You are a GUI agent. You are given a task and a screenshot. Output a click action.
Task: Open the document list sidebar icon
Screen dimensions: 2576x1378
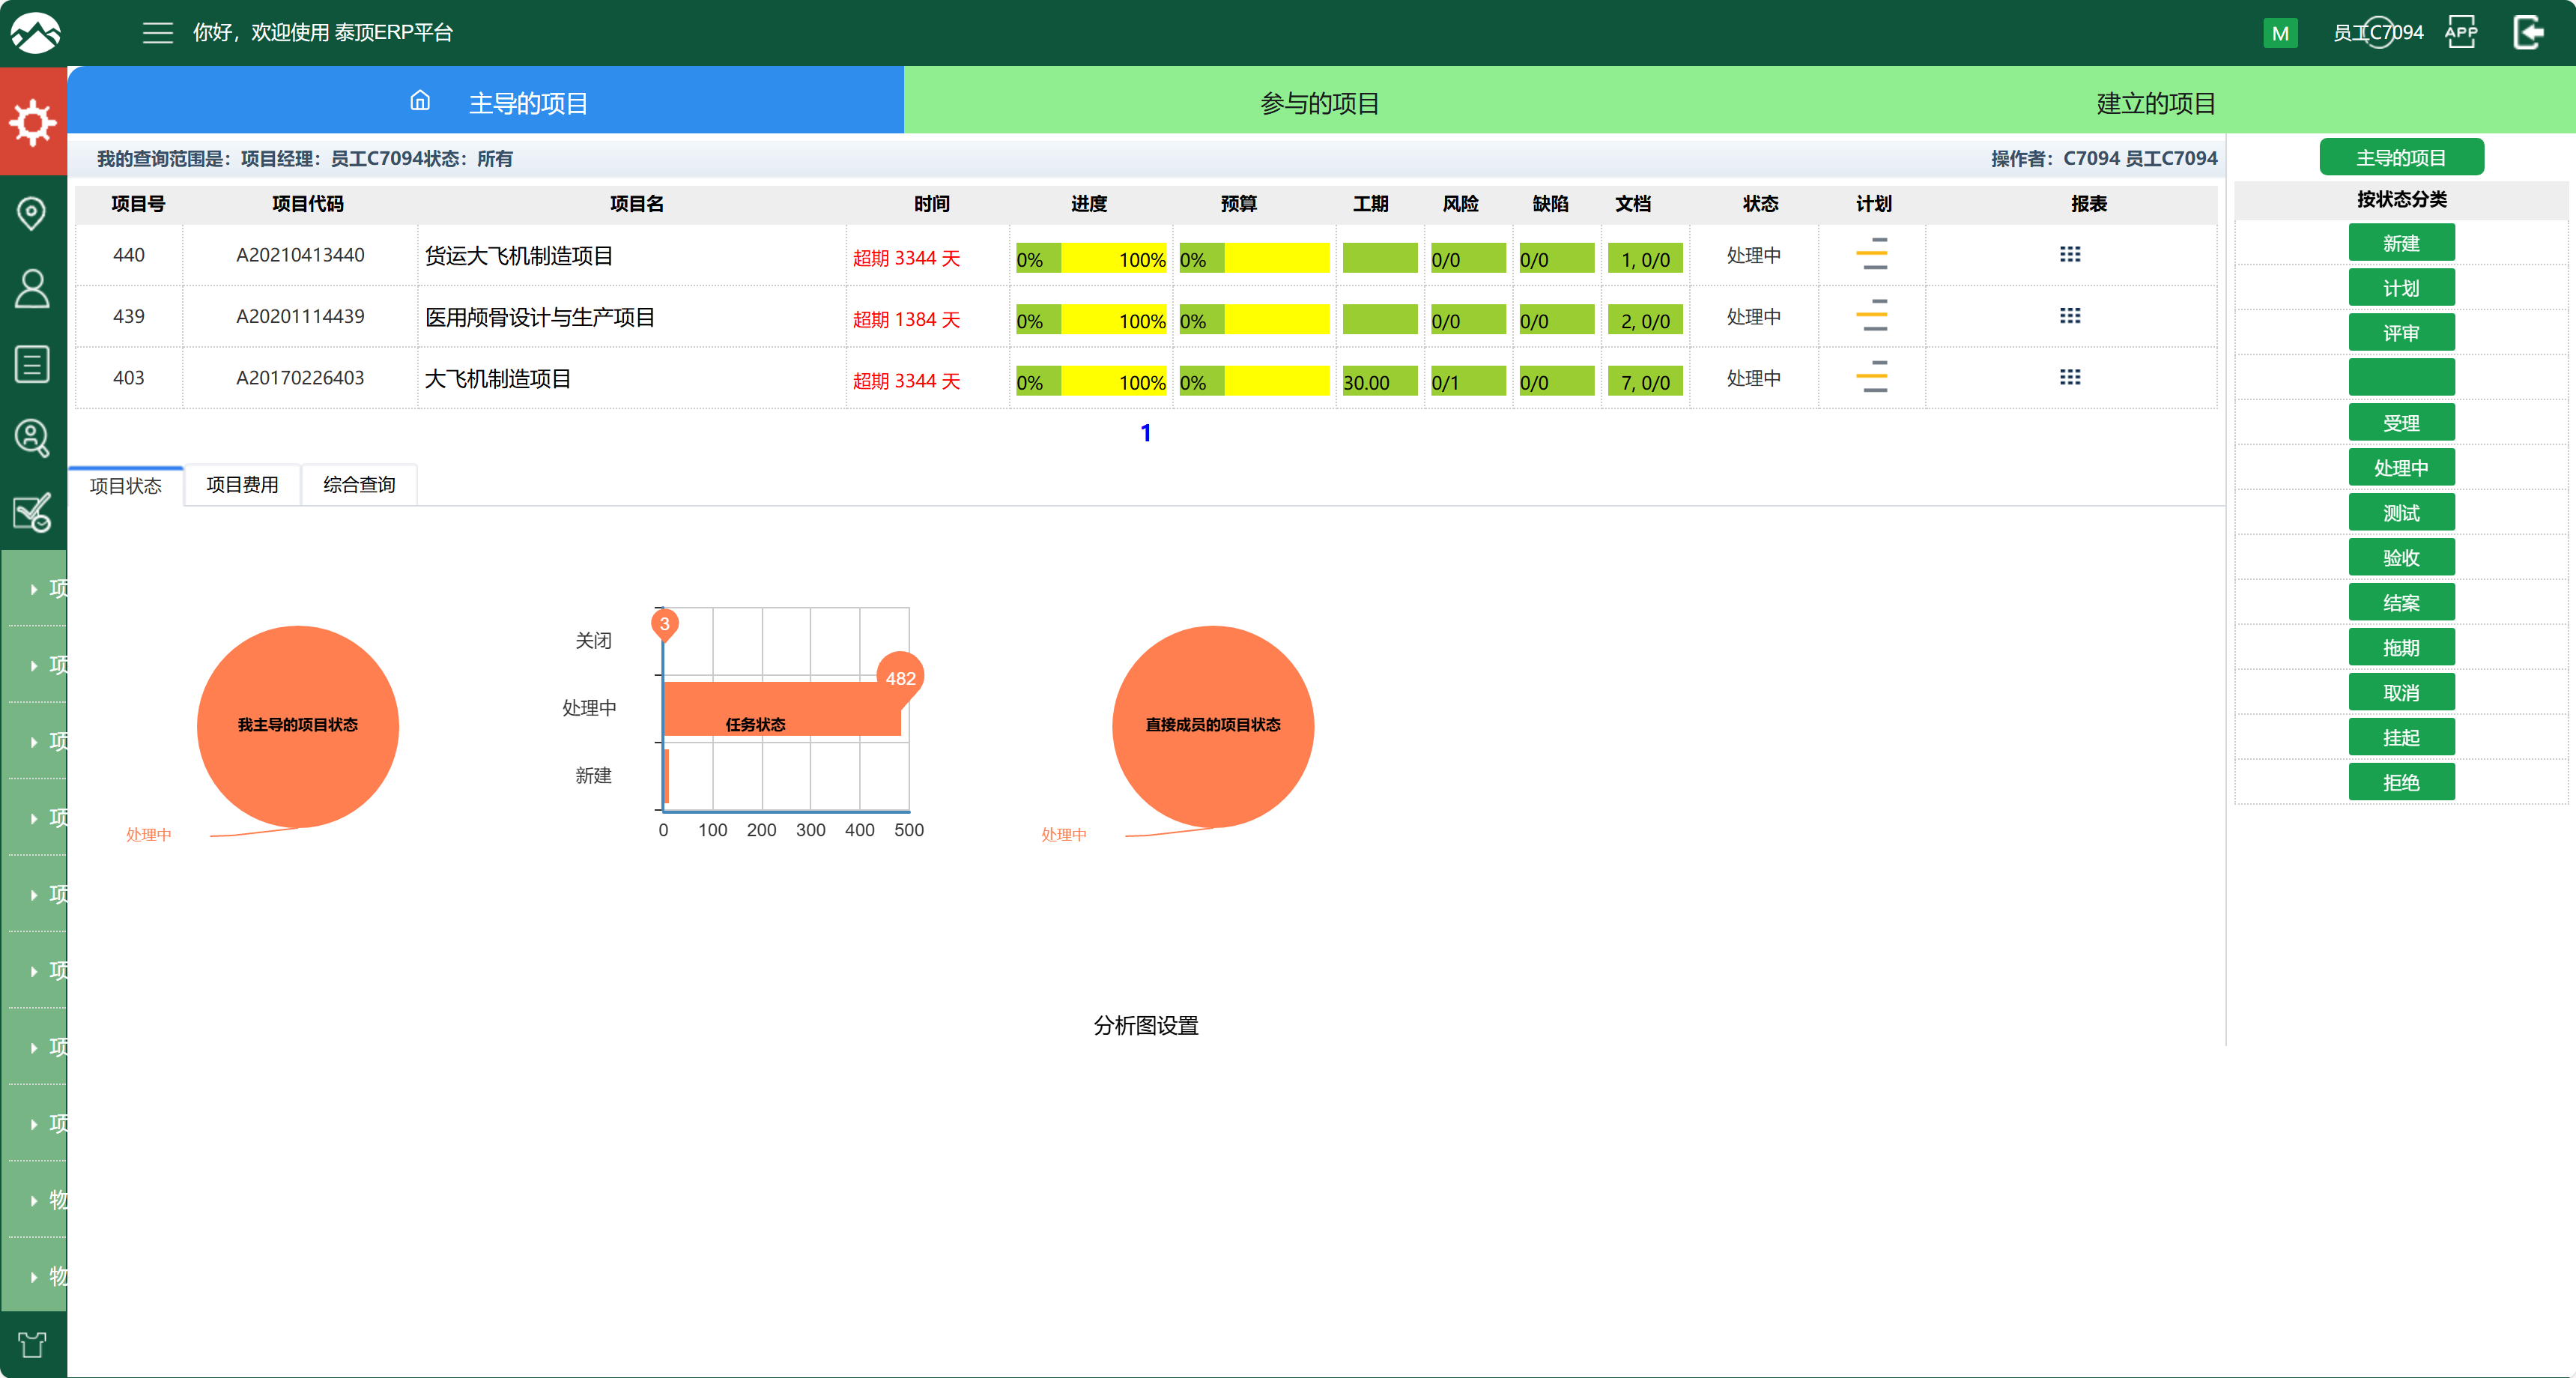tap(32, 364)
